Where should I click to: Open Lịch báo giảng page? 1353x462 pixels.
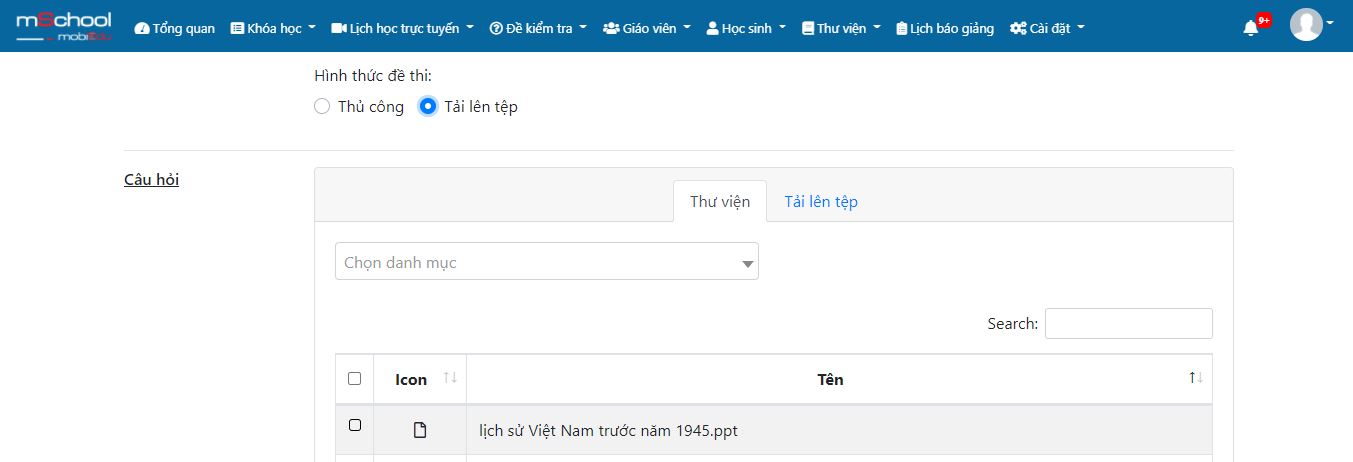945,28
